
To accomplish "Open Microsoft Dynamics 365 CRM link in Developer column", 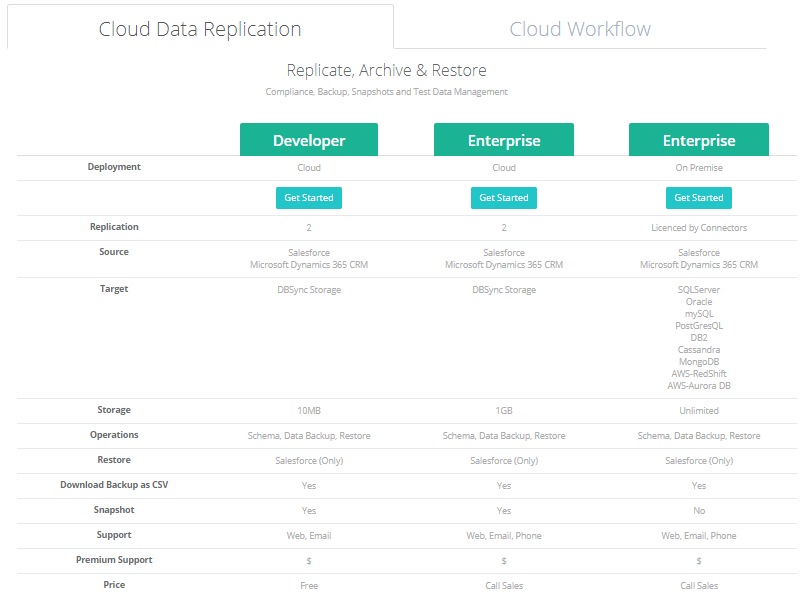I will coord(309,265).
